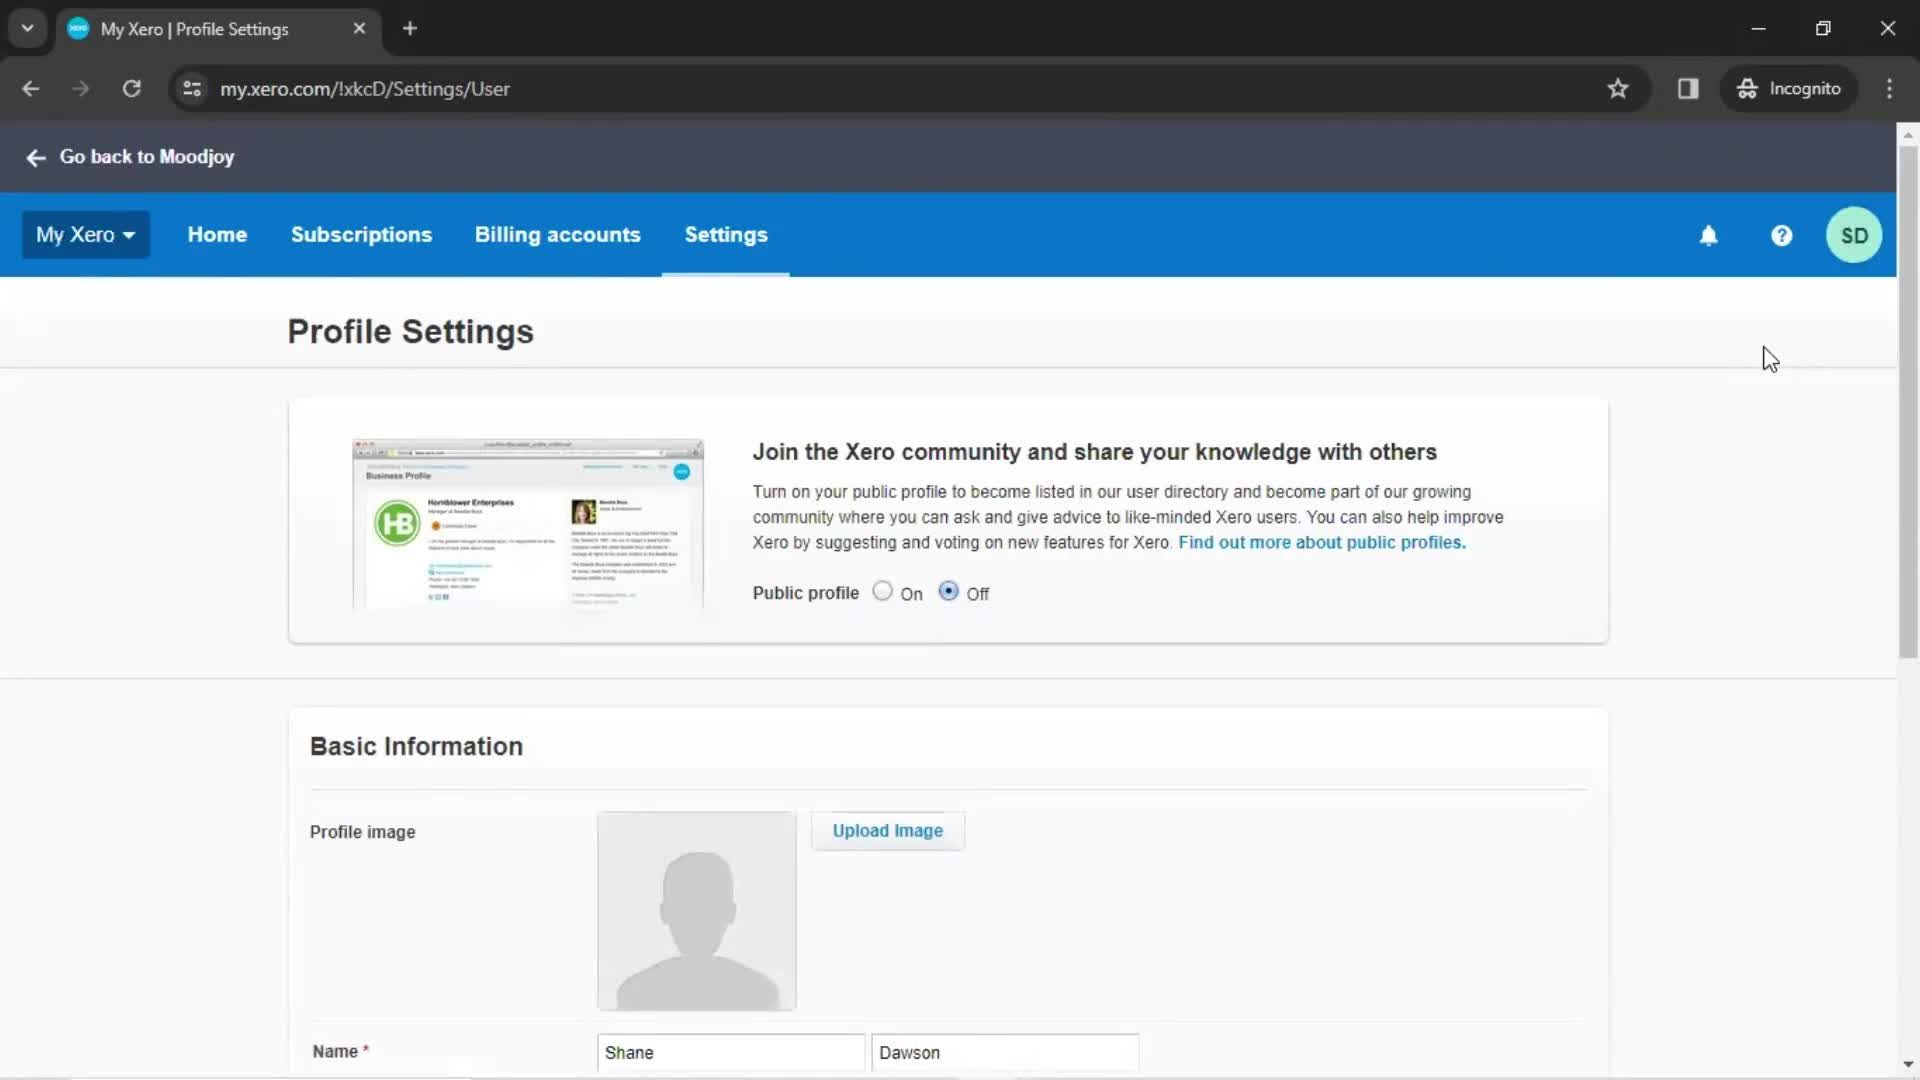Reload the page
This screenshot has width=1920, height=1080.
coord(131,89)
